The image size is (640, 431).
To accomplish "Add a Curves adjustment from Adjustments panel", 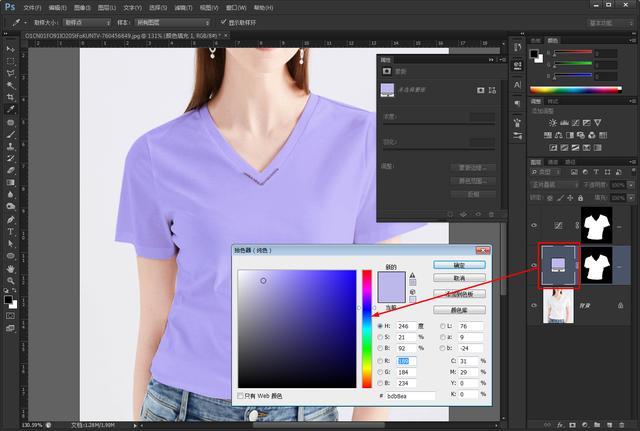I will click(x=576, y=122).
